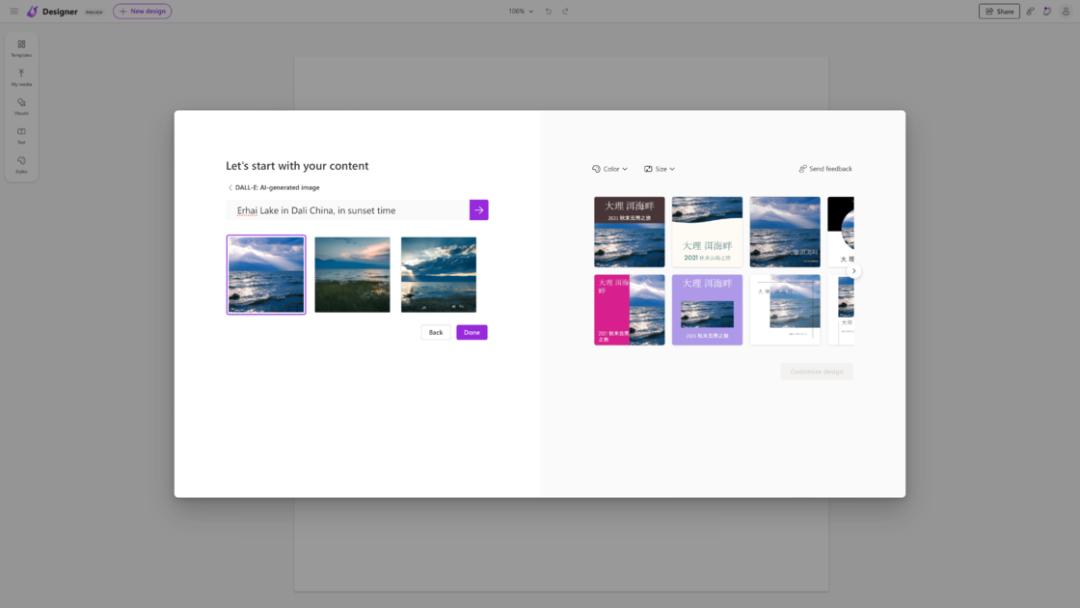Undo the last action

[548, 11]
